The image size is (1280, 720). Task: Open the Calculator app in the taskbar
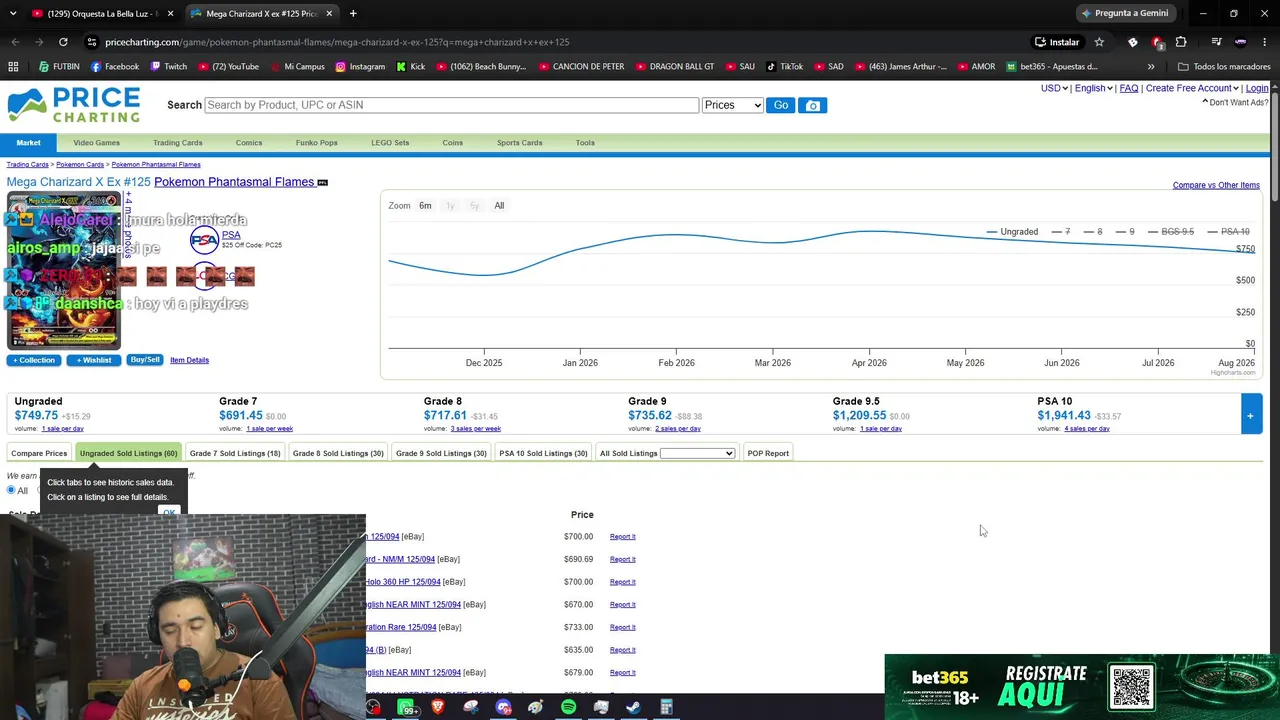point(666,708)
